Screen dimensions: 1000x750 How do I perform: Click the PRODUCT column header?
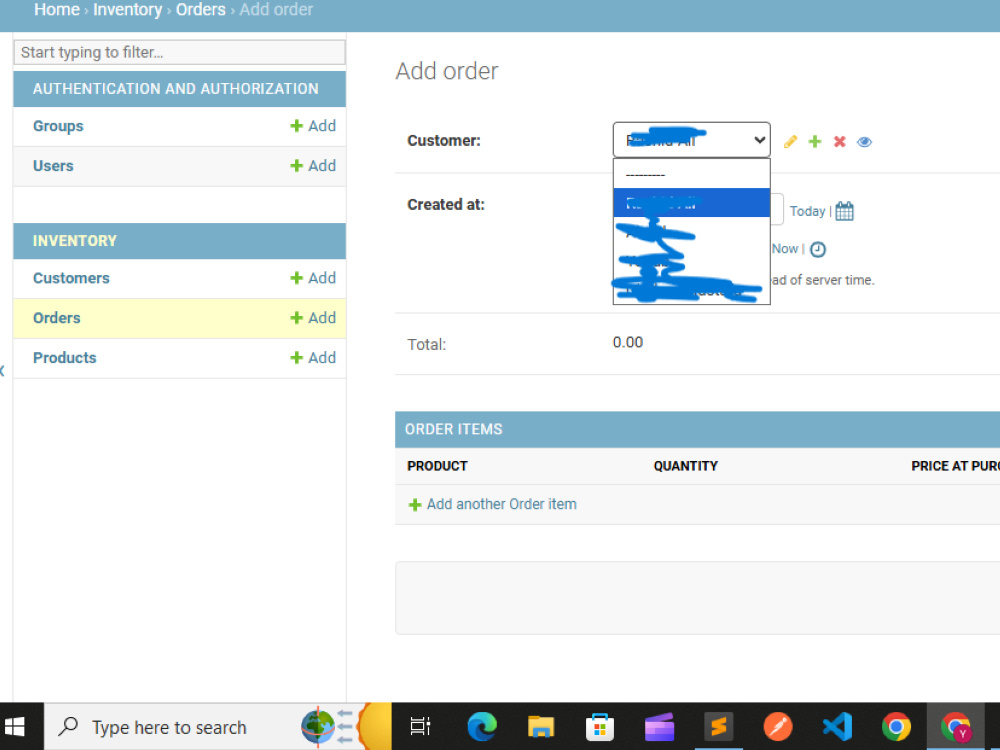pyautogui.click(x=437, y=466)
